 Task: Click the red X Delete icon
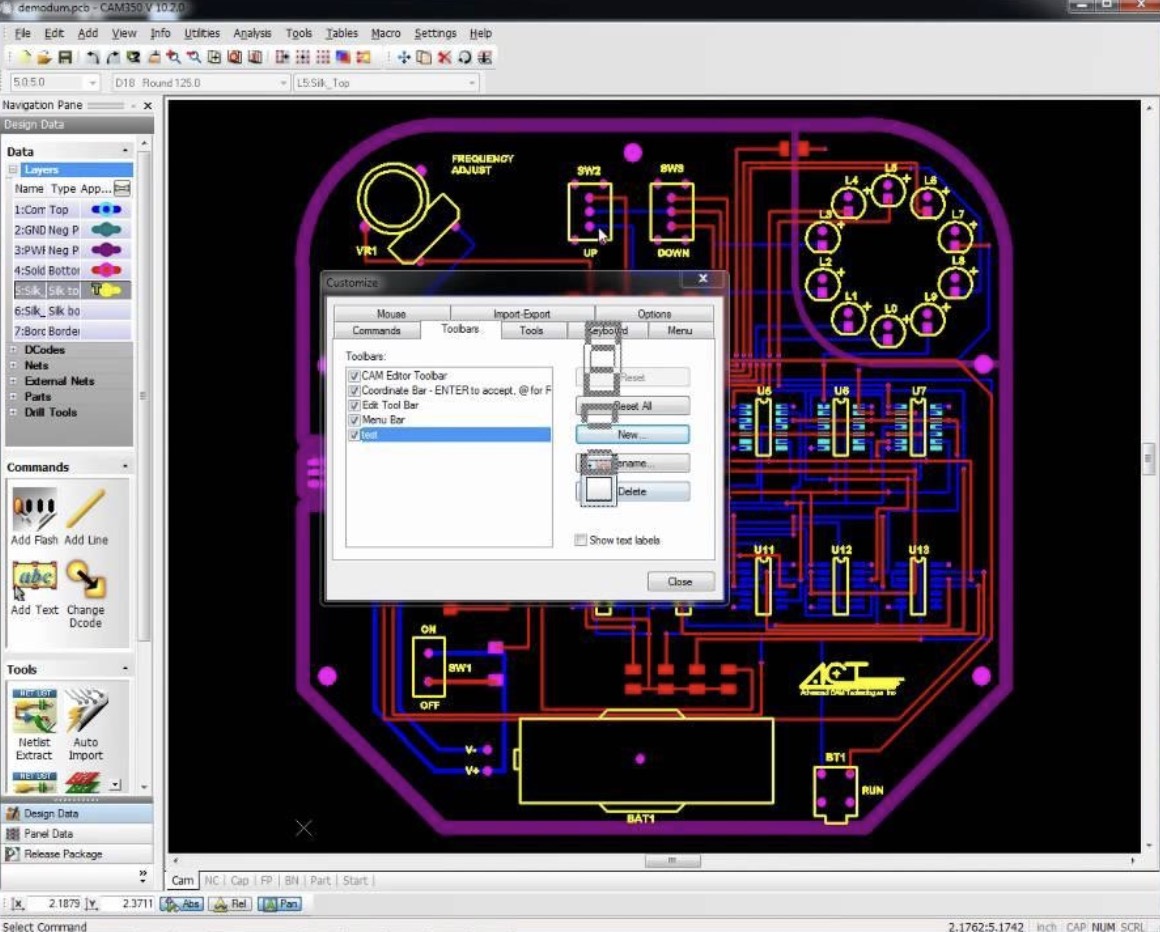(x=445, y=57)
